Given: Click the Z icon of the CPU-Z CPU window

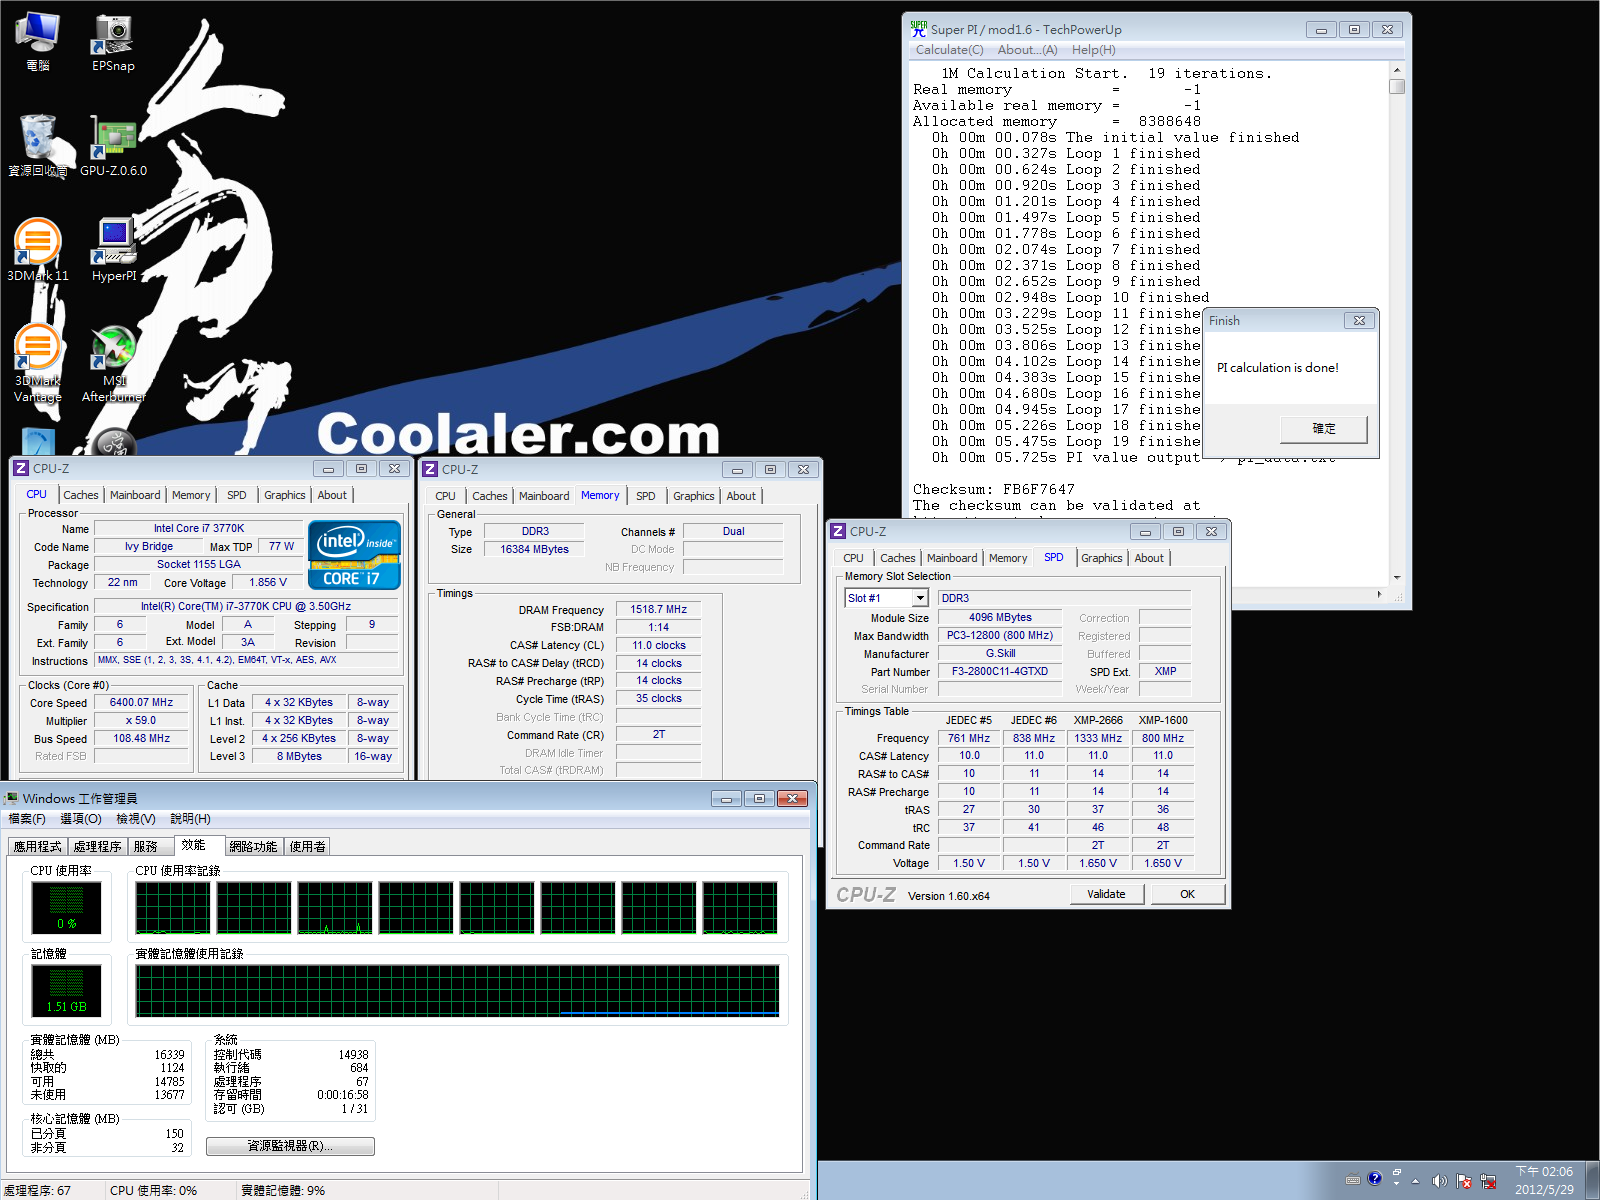Looking at the screenshot, I should pyautogui.click(x=21, y=468).
